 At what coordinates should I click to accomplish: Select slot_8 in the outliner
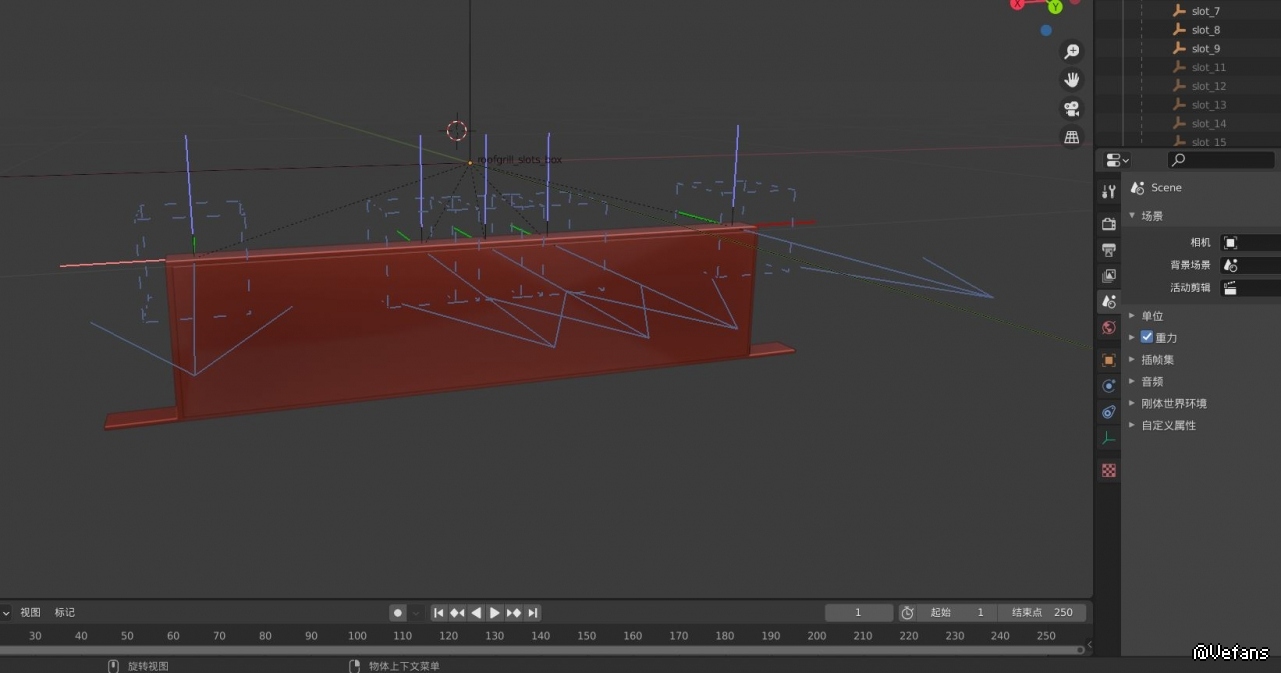[1205, 30]
